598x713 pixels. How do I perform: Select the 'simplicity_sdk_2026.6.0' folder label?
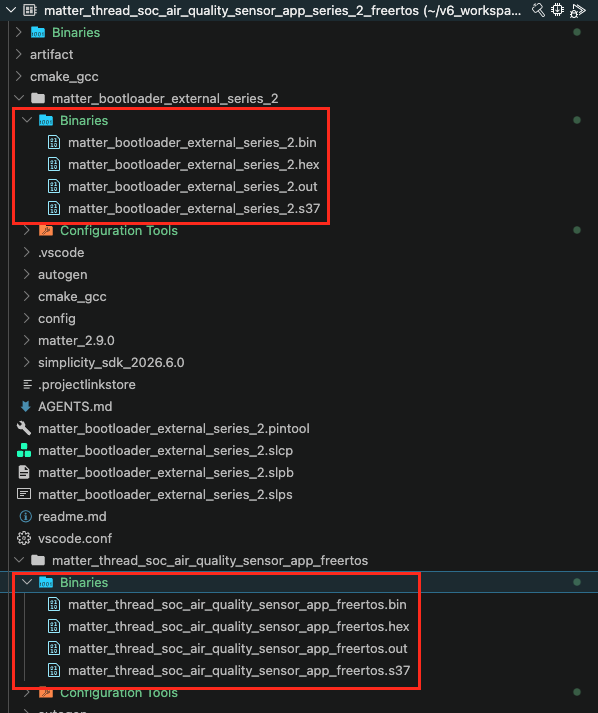pos(111,363)
